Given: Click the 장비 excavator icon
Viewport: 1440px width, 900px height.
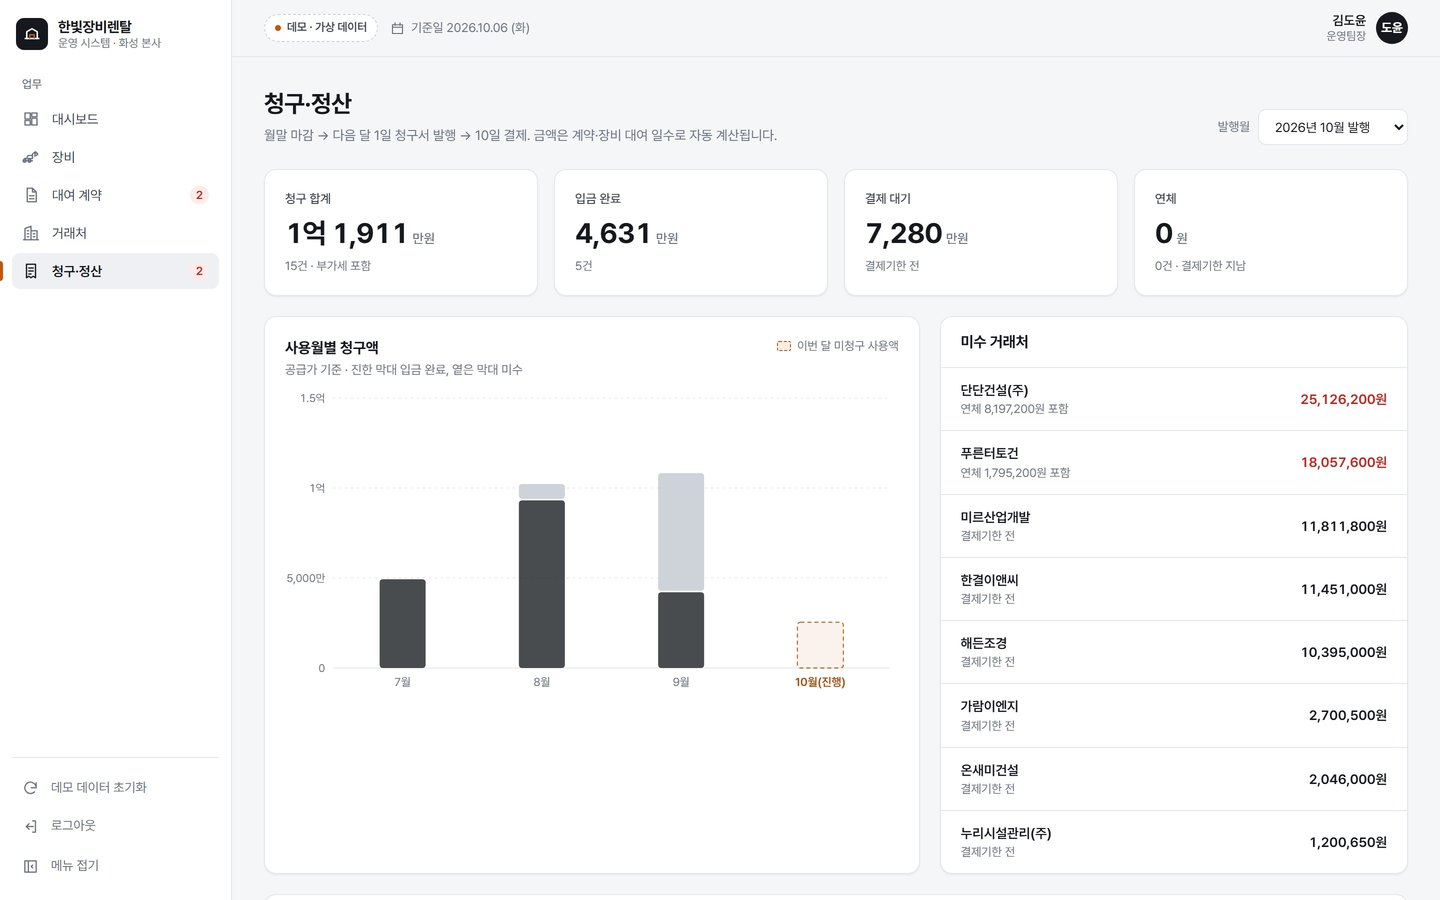Looking at the screenshot, I should click(31, 157).
